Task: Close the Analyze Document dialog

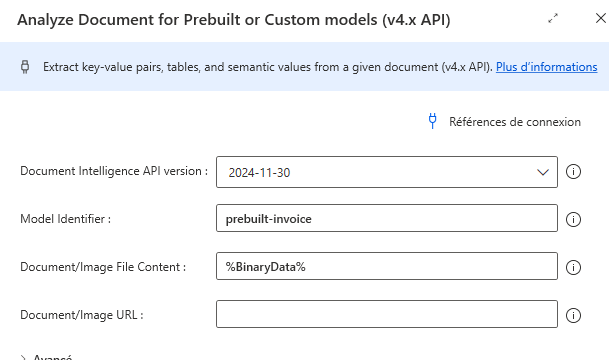Action: (601, 18)
